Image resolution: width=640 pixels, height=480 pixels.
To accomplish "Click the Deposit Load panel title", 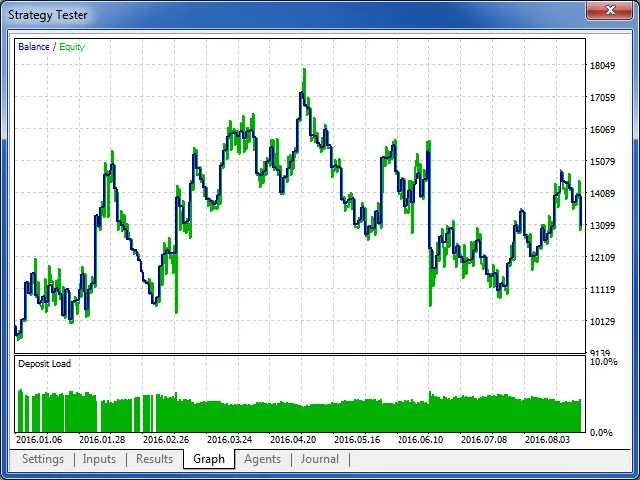I will [x=45, y=364].
